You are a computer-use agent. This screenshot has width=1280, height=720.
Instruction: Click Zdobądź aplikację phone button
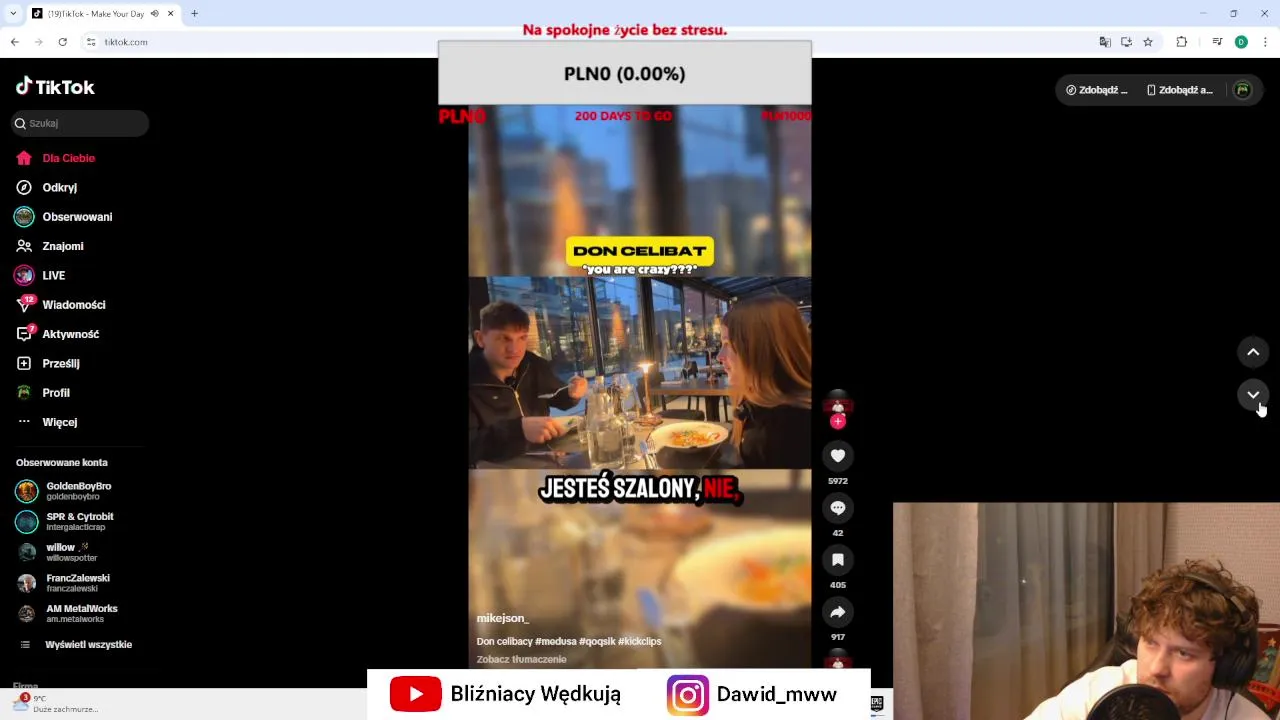[x=1180, y=90]
